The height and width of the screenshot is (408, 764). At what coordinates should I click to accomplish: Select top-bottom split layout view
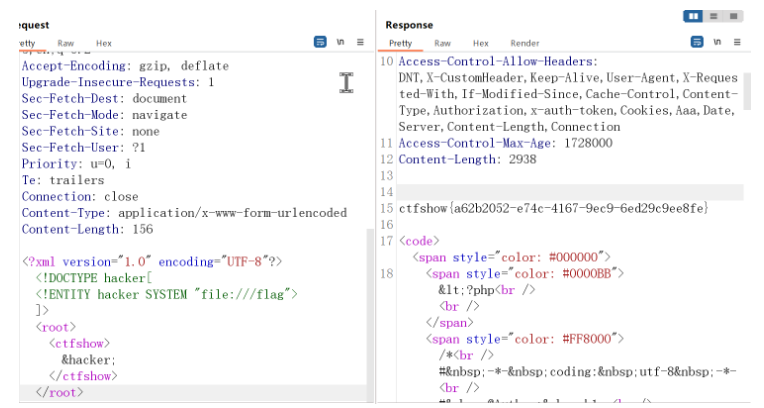(x=713, y=16)
